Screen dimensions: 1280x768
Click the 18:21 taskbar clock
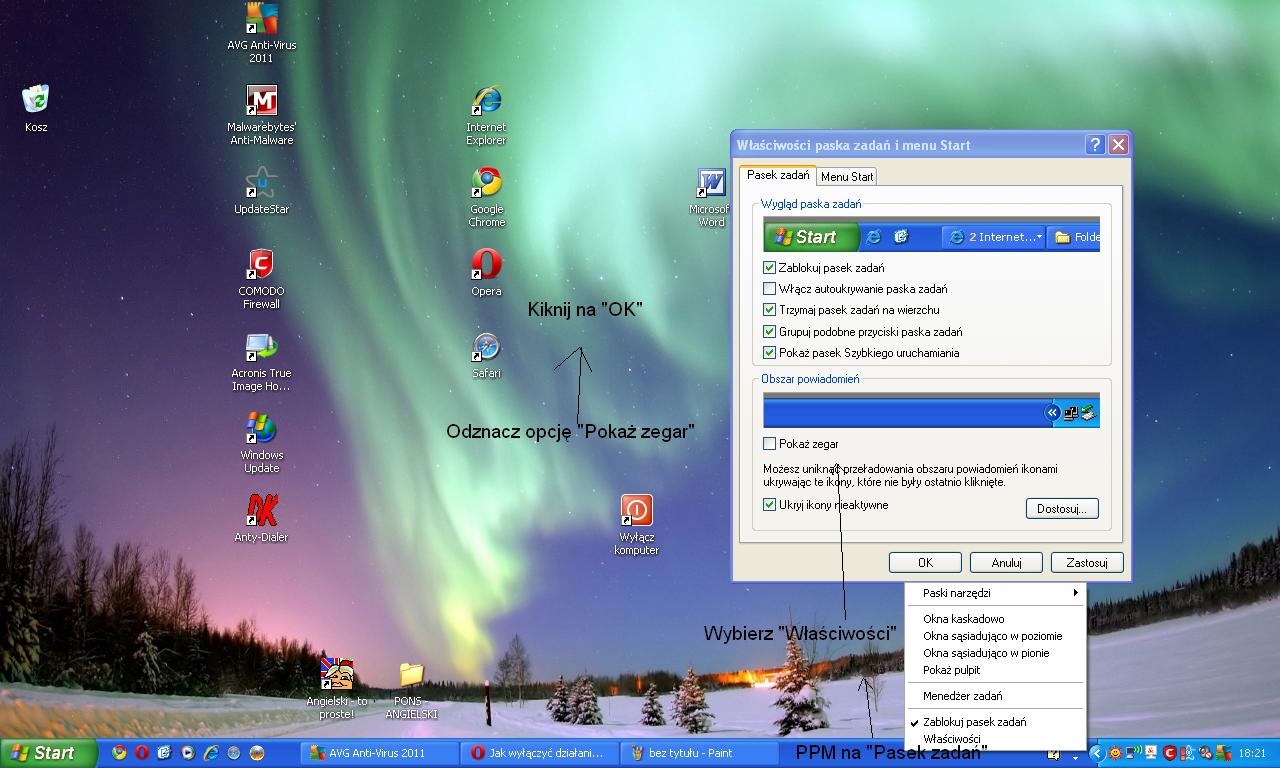pyautogui.click(x=1253, y=753)
